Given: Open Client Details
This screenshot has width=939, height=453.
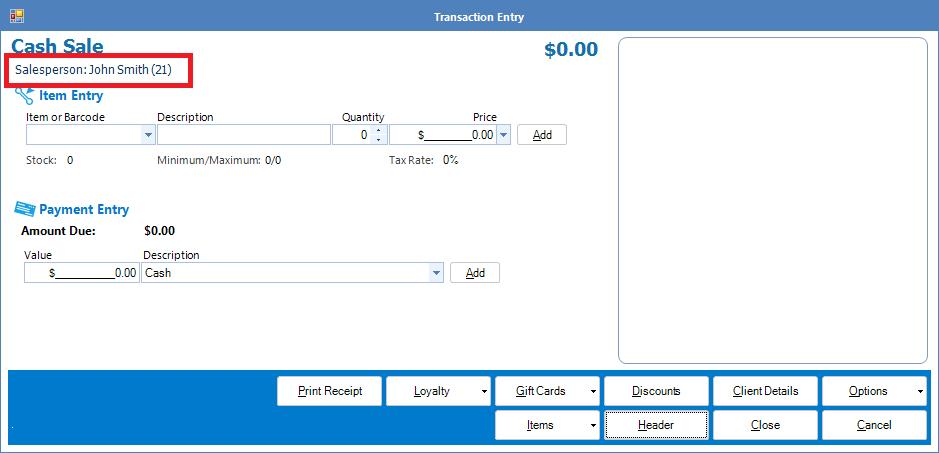Looking at the screenshot, I should pyautogui.click(x=765, y=391).
